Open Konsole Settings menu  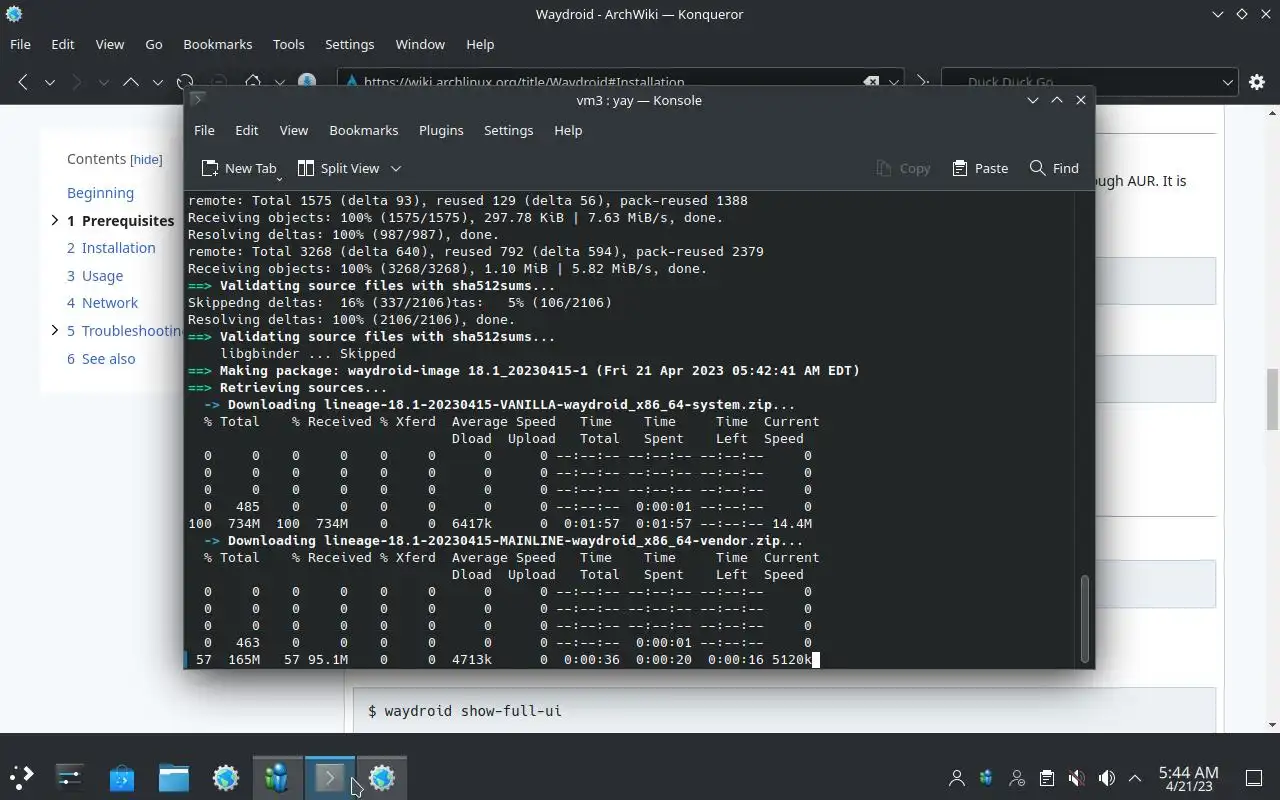(x=508, y=130)
